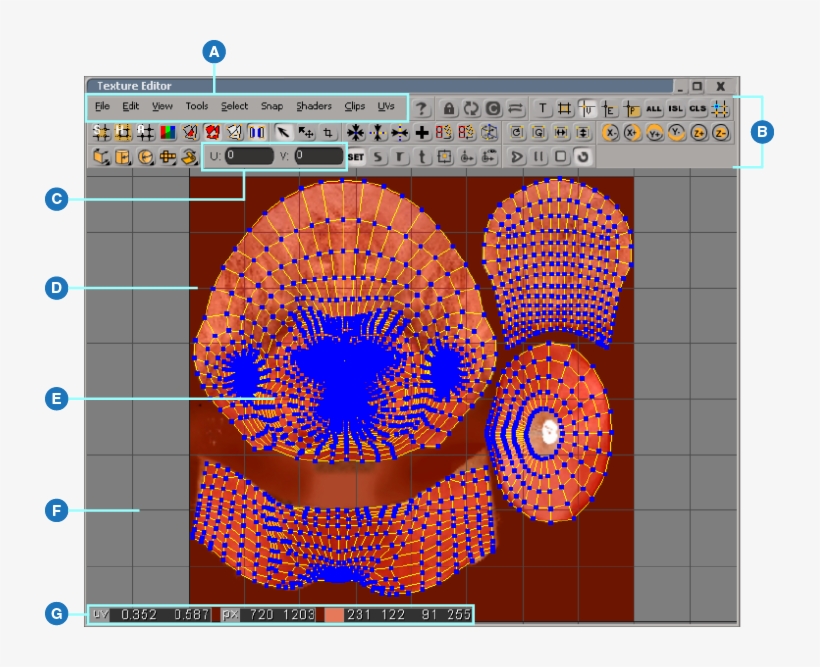Viewport: 820px width, 667px height.
Task: Click the ALL selection button
Action: 654,108
